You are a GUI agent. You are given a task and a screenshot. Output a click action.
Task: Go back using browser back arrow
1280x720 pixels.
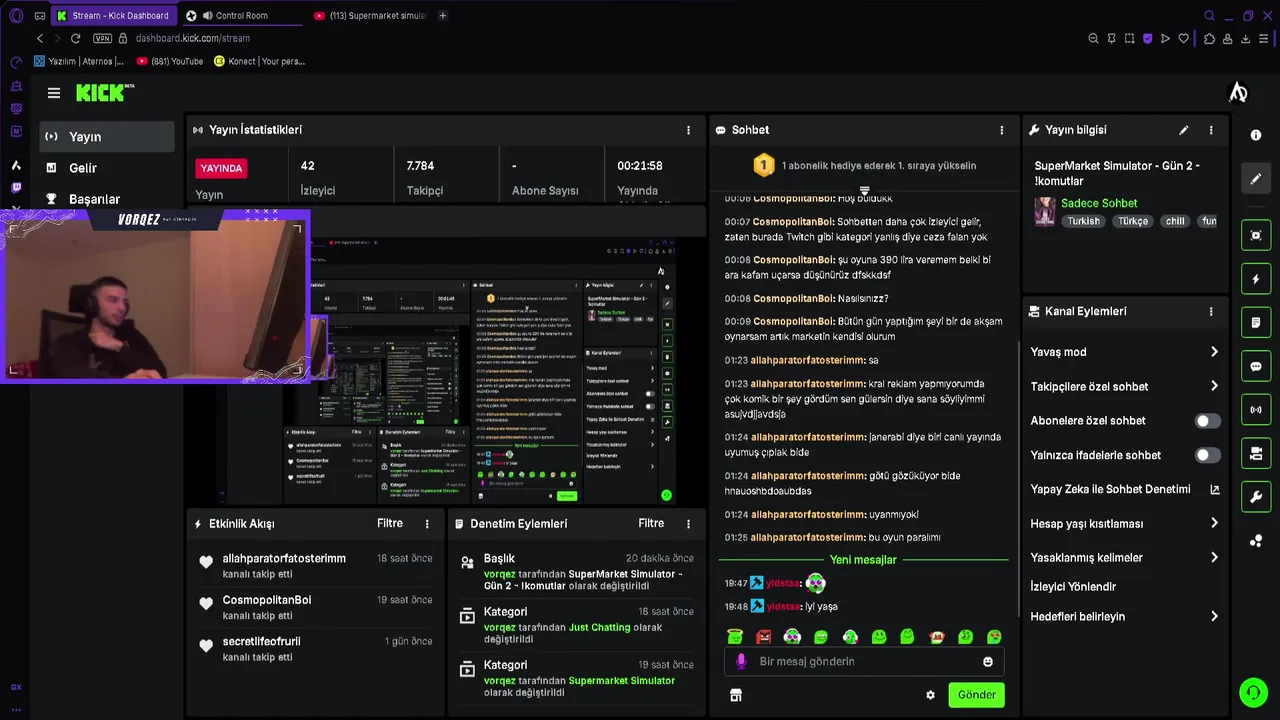[x=40, y=38]
